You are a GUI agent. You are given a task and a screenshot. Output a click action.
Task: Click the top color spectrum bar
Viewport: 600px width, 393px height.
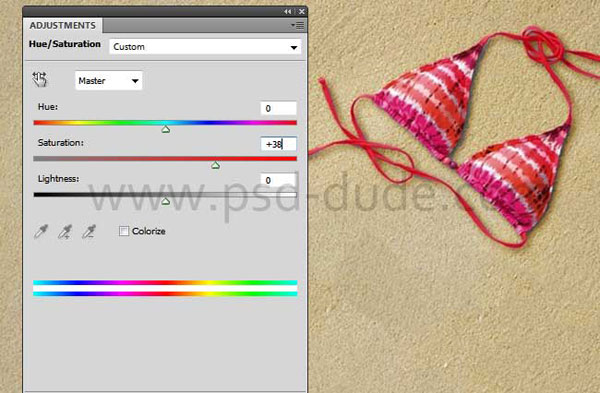[165, 283]
